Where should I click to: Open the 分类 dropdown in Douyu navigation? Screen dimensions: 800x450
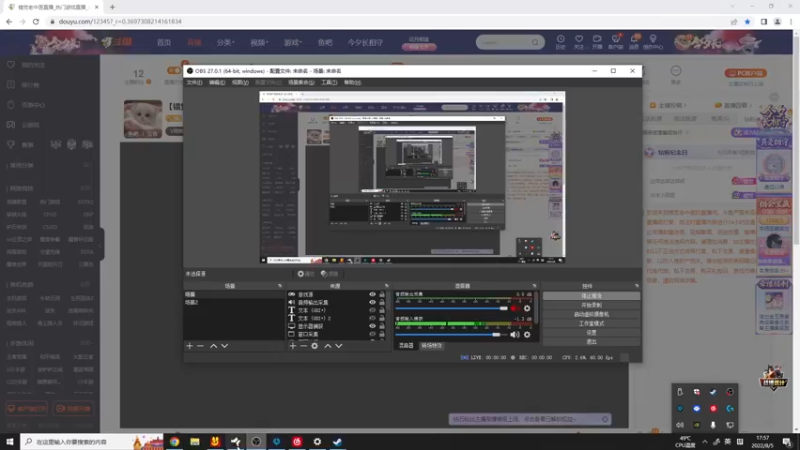225,43
